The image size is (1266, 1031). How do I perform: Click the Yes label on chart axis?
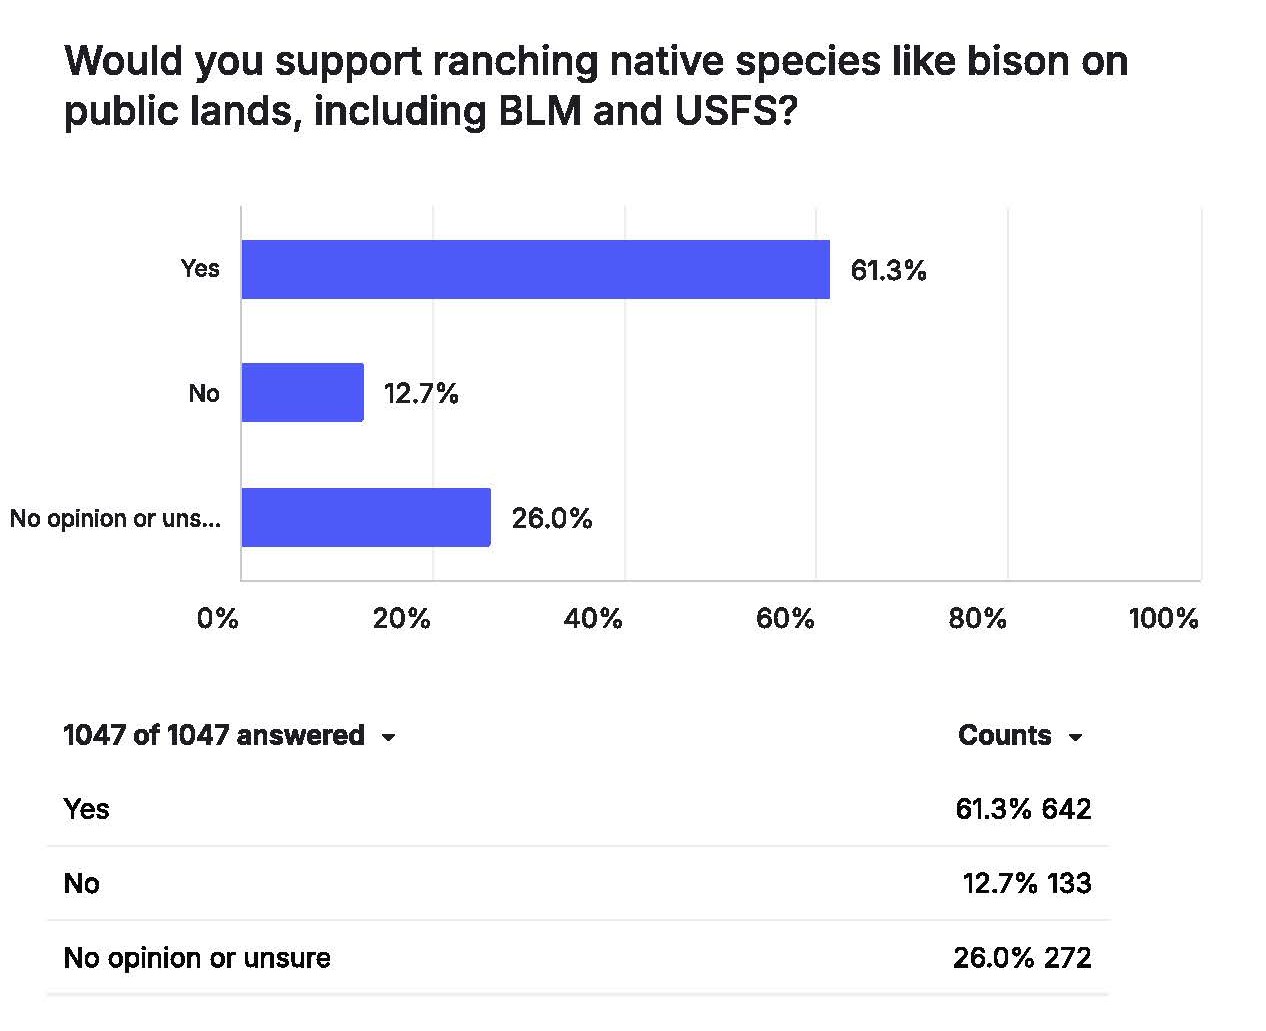tap(200, 268)
